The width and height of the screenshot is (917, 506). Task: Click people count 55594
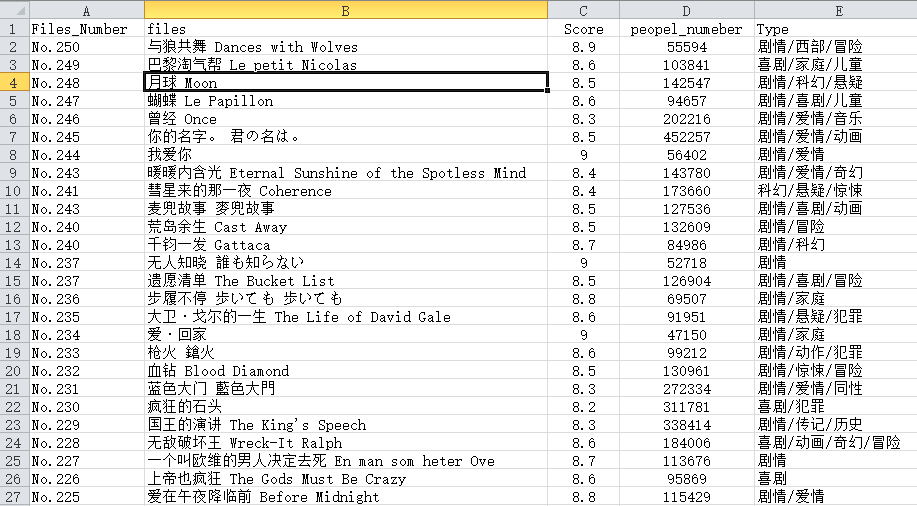[x=687, y=47]
